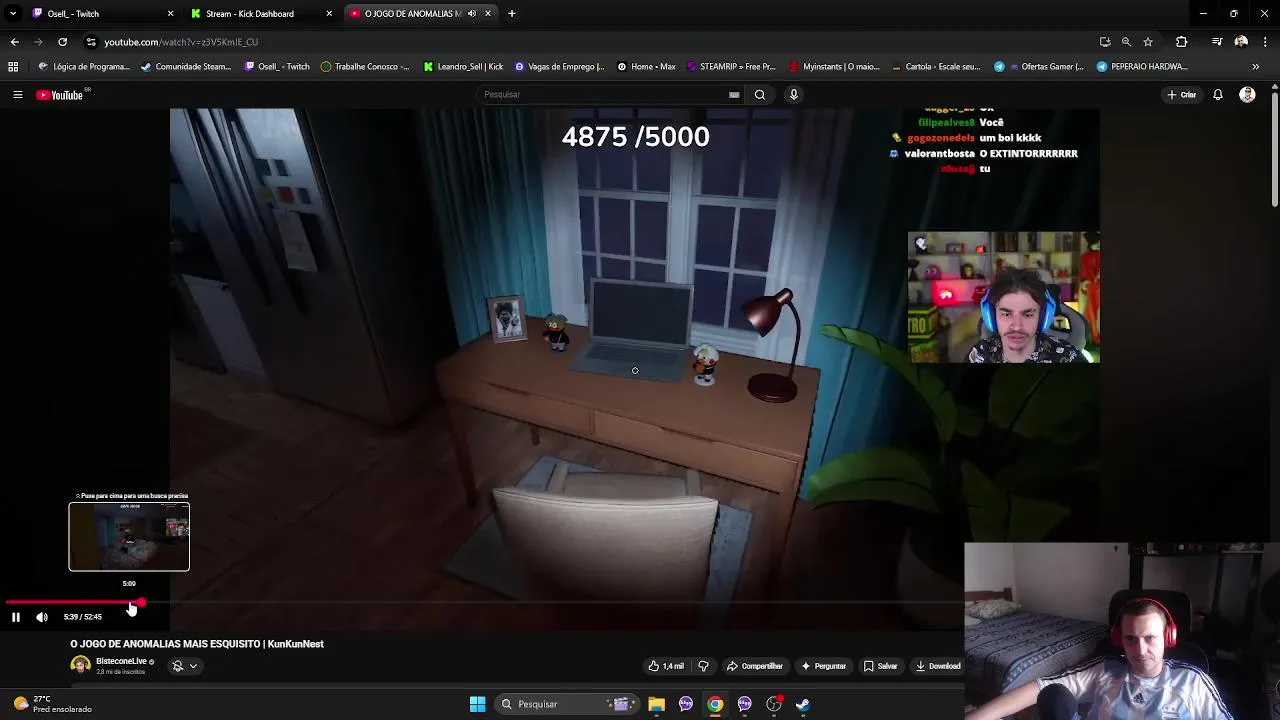Pause the YouTube video
Viewport: 1280px width, 720px height.
pyautogui.click(x=16, y=617)
